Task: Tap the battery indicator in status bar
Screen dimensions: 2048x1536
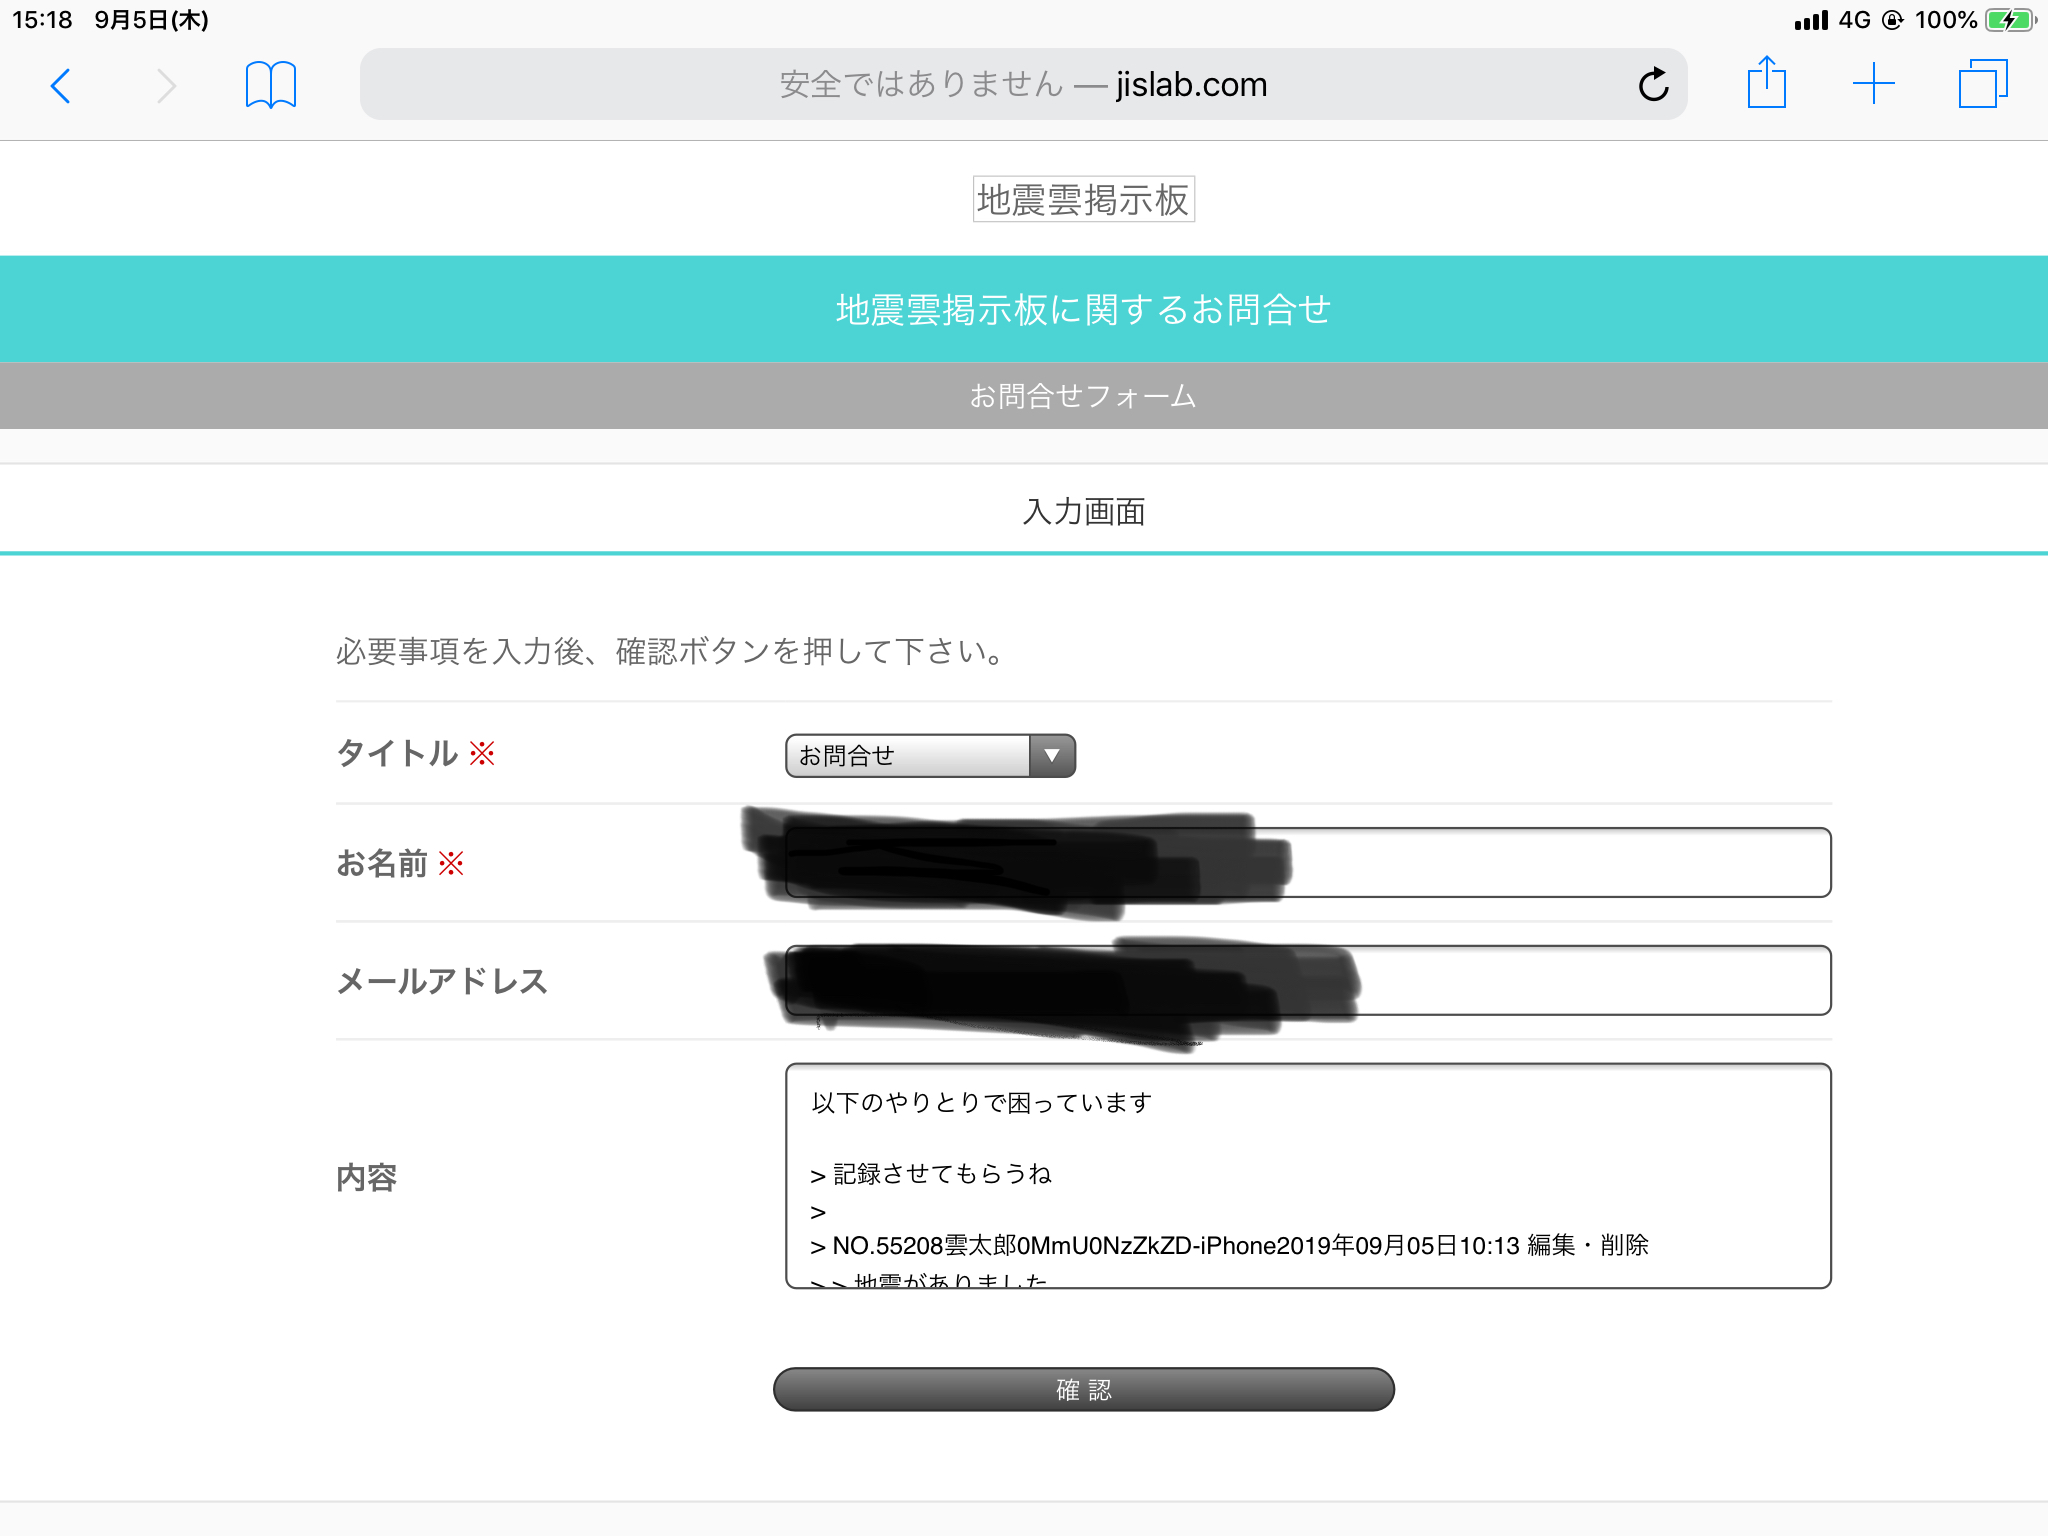Action: tap(2008, 20)
